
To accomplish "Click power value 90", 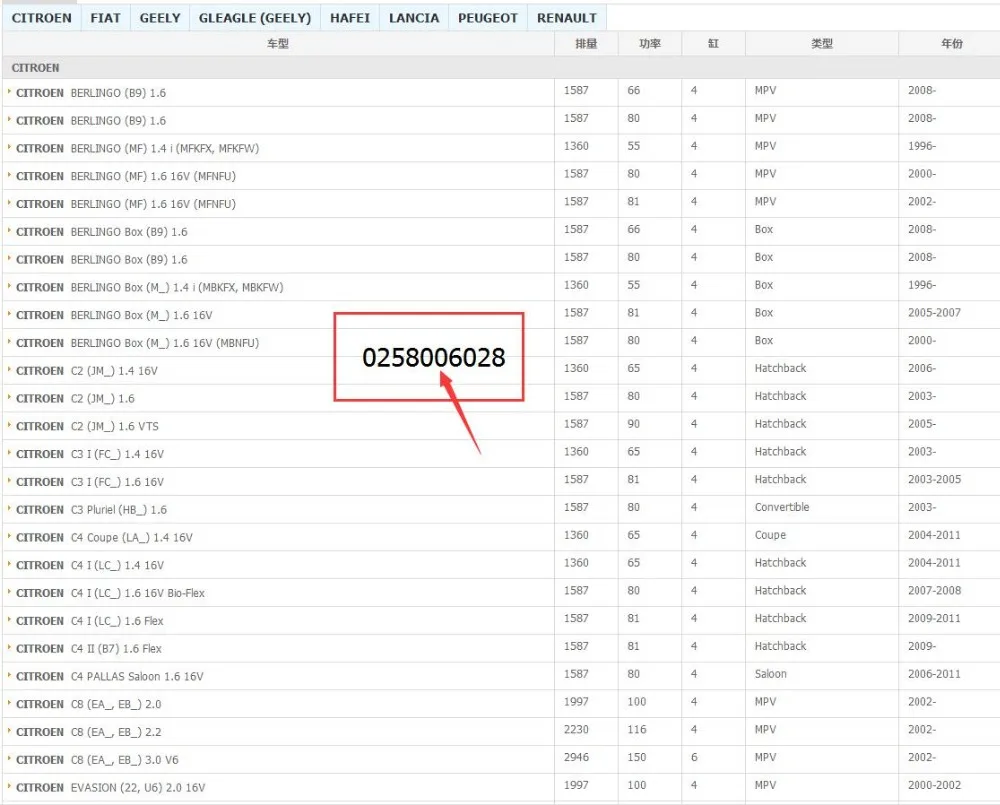I will 633,424.
